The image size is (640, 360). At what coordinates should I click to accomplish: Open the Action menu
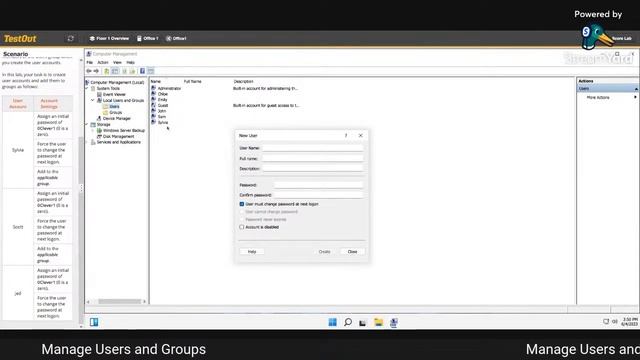point(103,62)
